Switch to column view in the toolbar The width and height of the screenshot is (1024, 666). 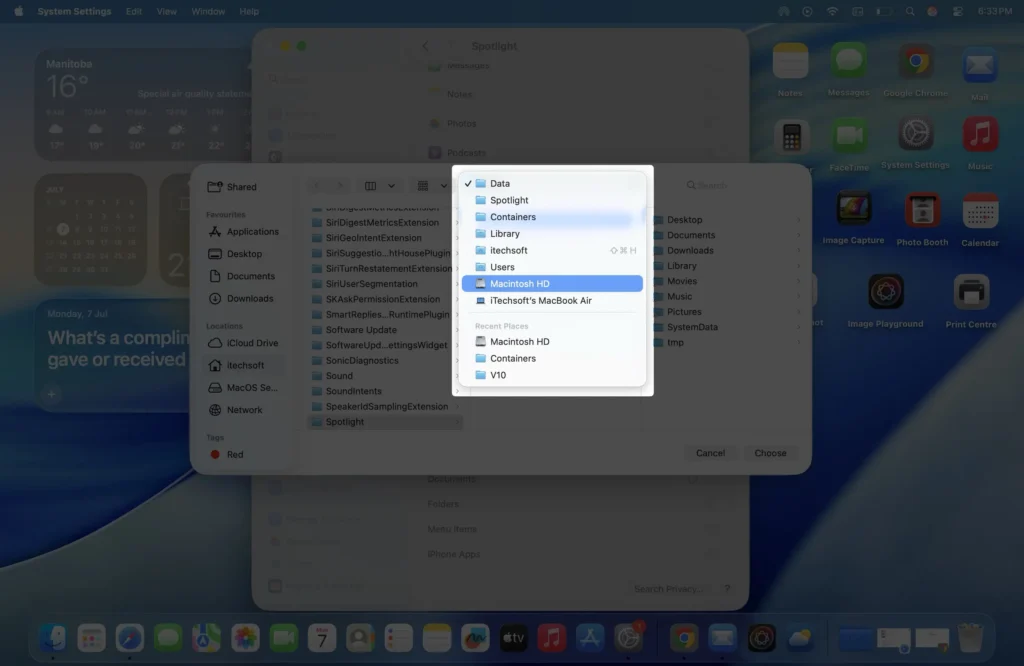click(x=372, y=185)
